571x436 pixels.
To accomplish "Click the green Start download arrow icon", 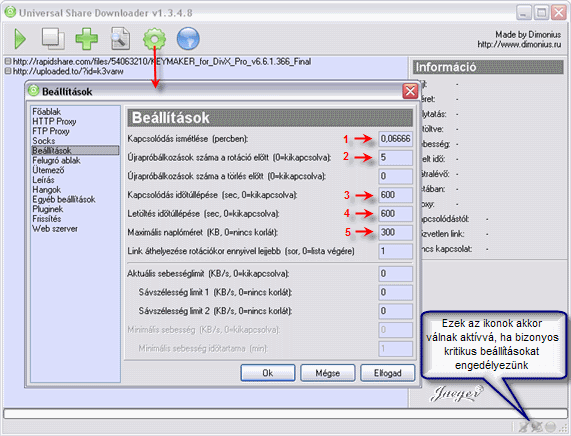I will [x=20, y=39].
